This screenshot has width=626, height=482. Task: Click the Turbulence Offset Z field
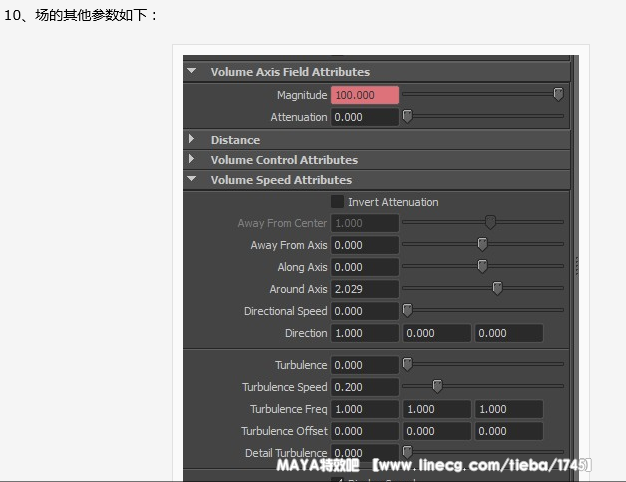[x=509, y=431]
